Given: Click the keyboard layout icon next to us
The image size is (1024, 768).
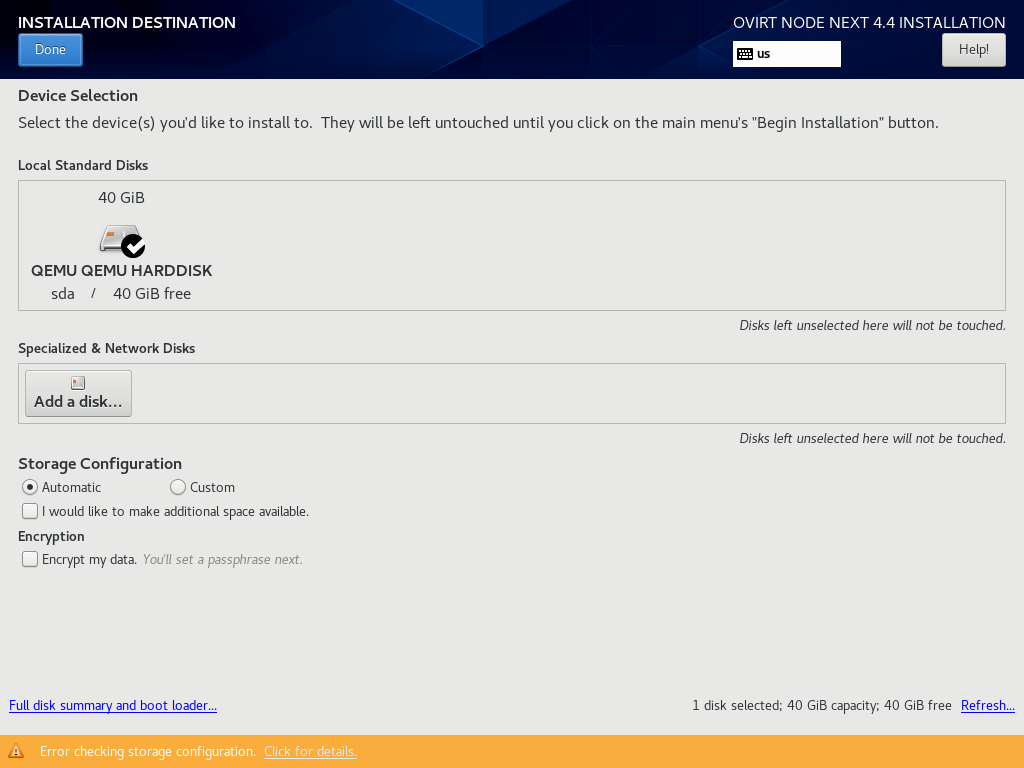Looking at the screenshot, I should [x=744, y=54].
